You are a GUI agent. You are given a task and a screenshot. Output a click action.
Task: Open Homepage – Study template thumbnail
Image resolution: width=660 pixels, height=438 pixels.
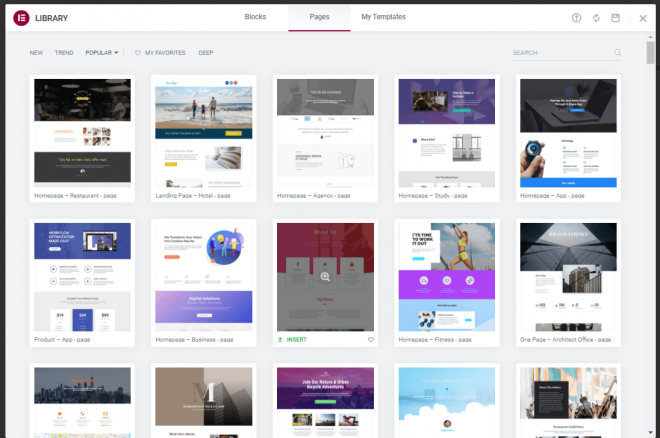(447, 133)
